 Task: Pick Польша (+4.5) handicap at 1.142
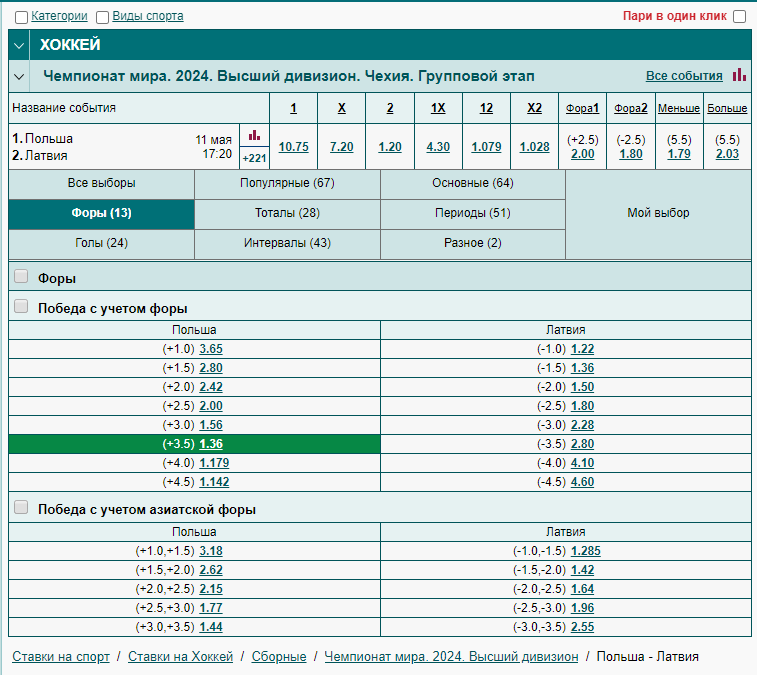click(x=214, y=482)
